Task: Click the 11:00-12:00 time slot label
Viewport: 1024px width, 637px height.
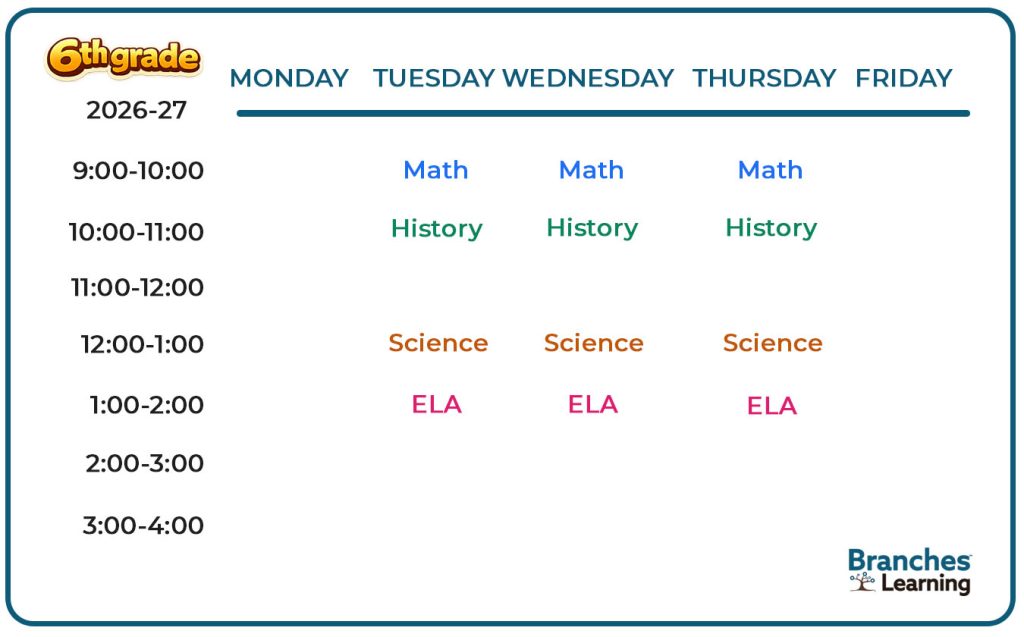Action: [x=137, y=288]
